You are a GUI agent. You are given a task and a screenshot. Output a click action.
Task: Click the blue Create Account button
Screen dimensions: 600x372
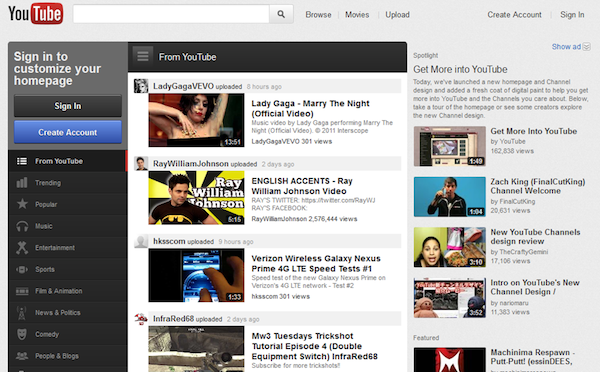pyautogui.click(x=68, y=132)
